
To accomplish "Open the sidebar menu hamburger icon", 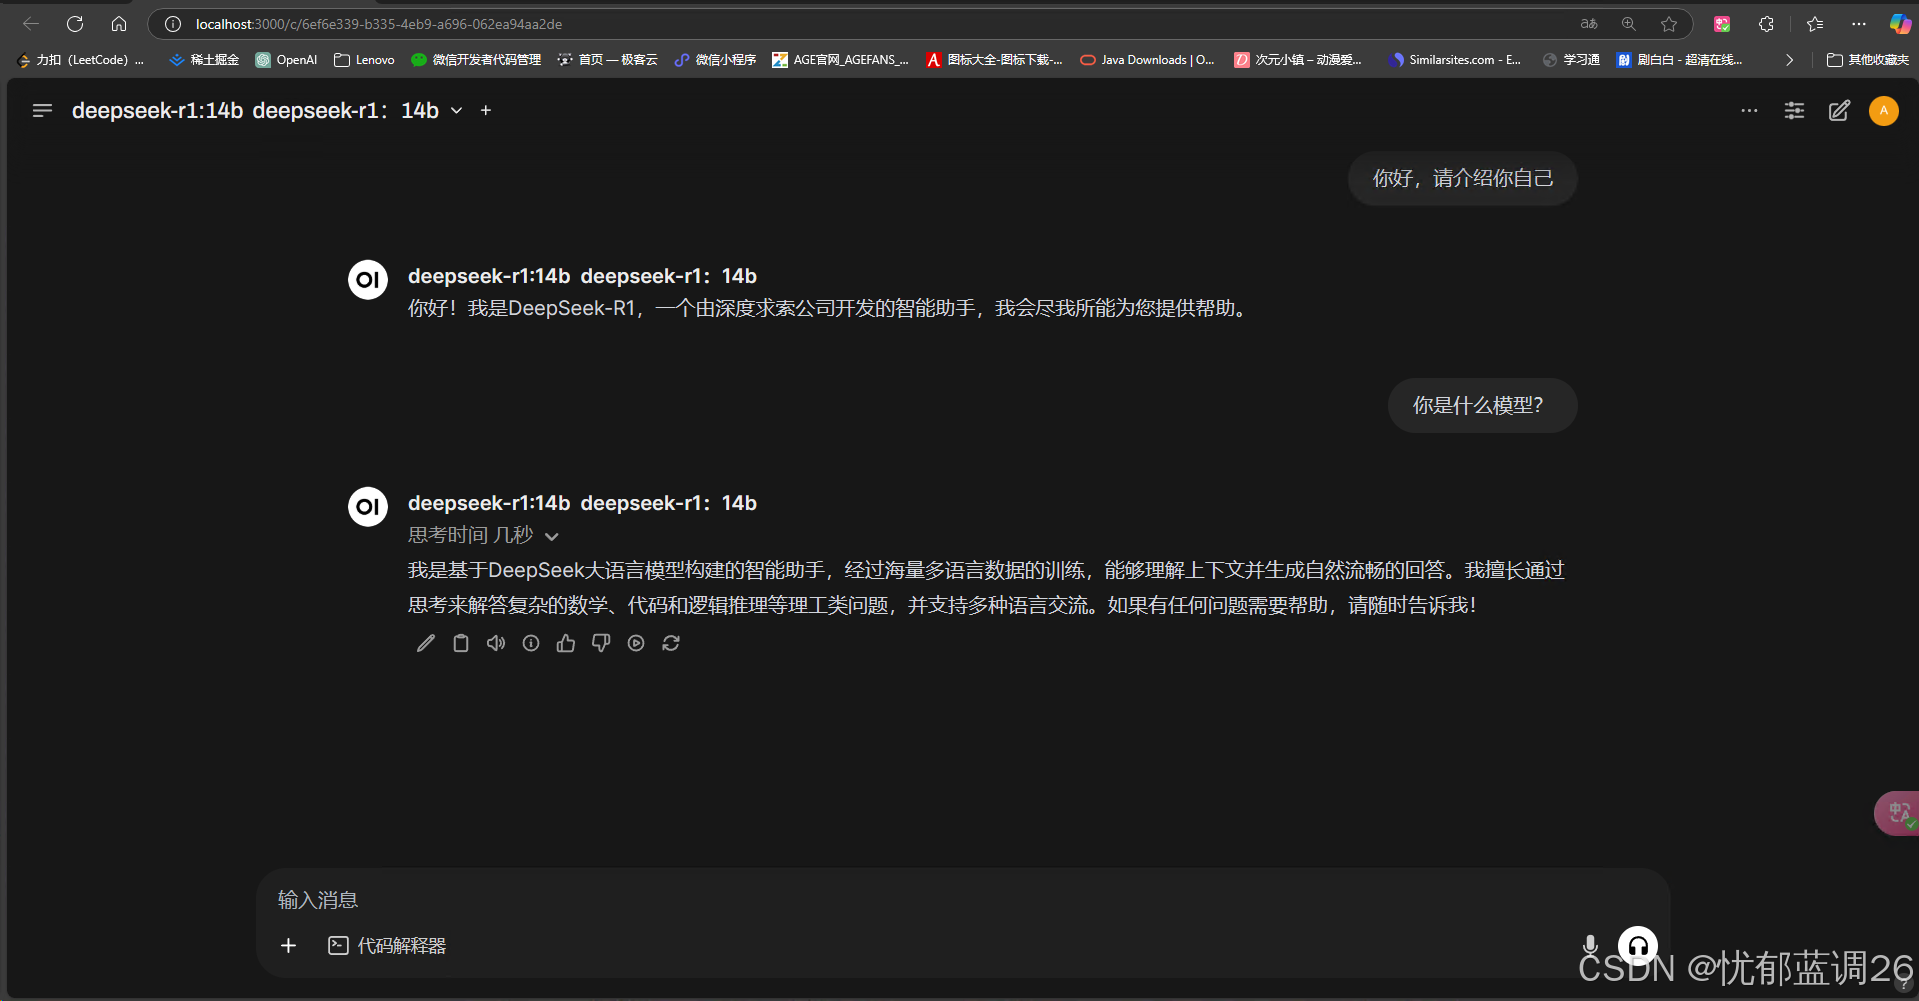I will [42, 110].
